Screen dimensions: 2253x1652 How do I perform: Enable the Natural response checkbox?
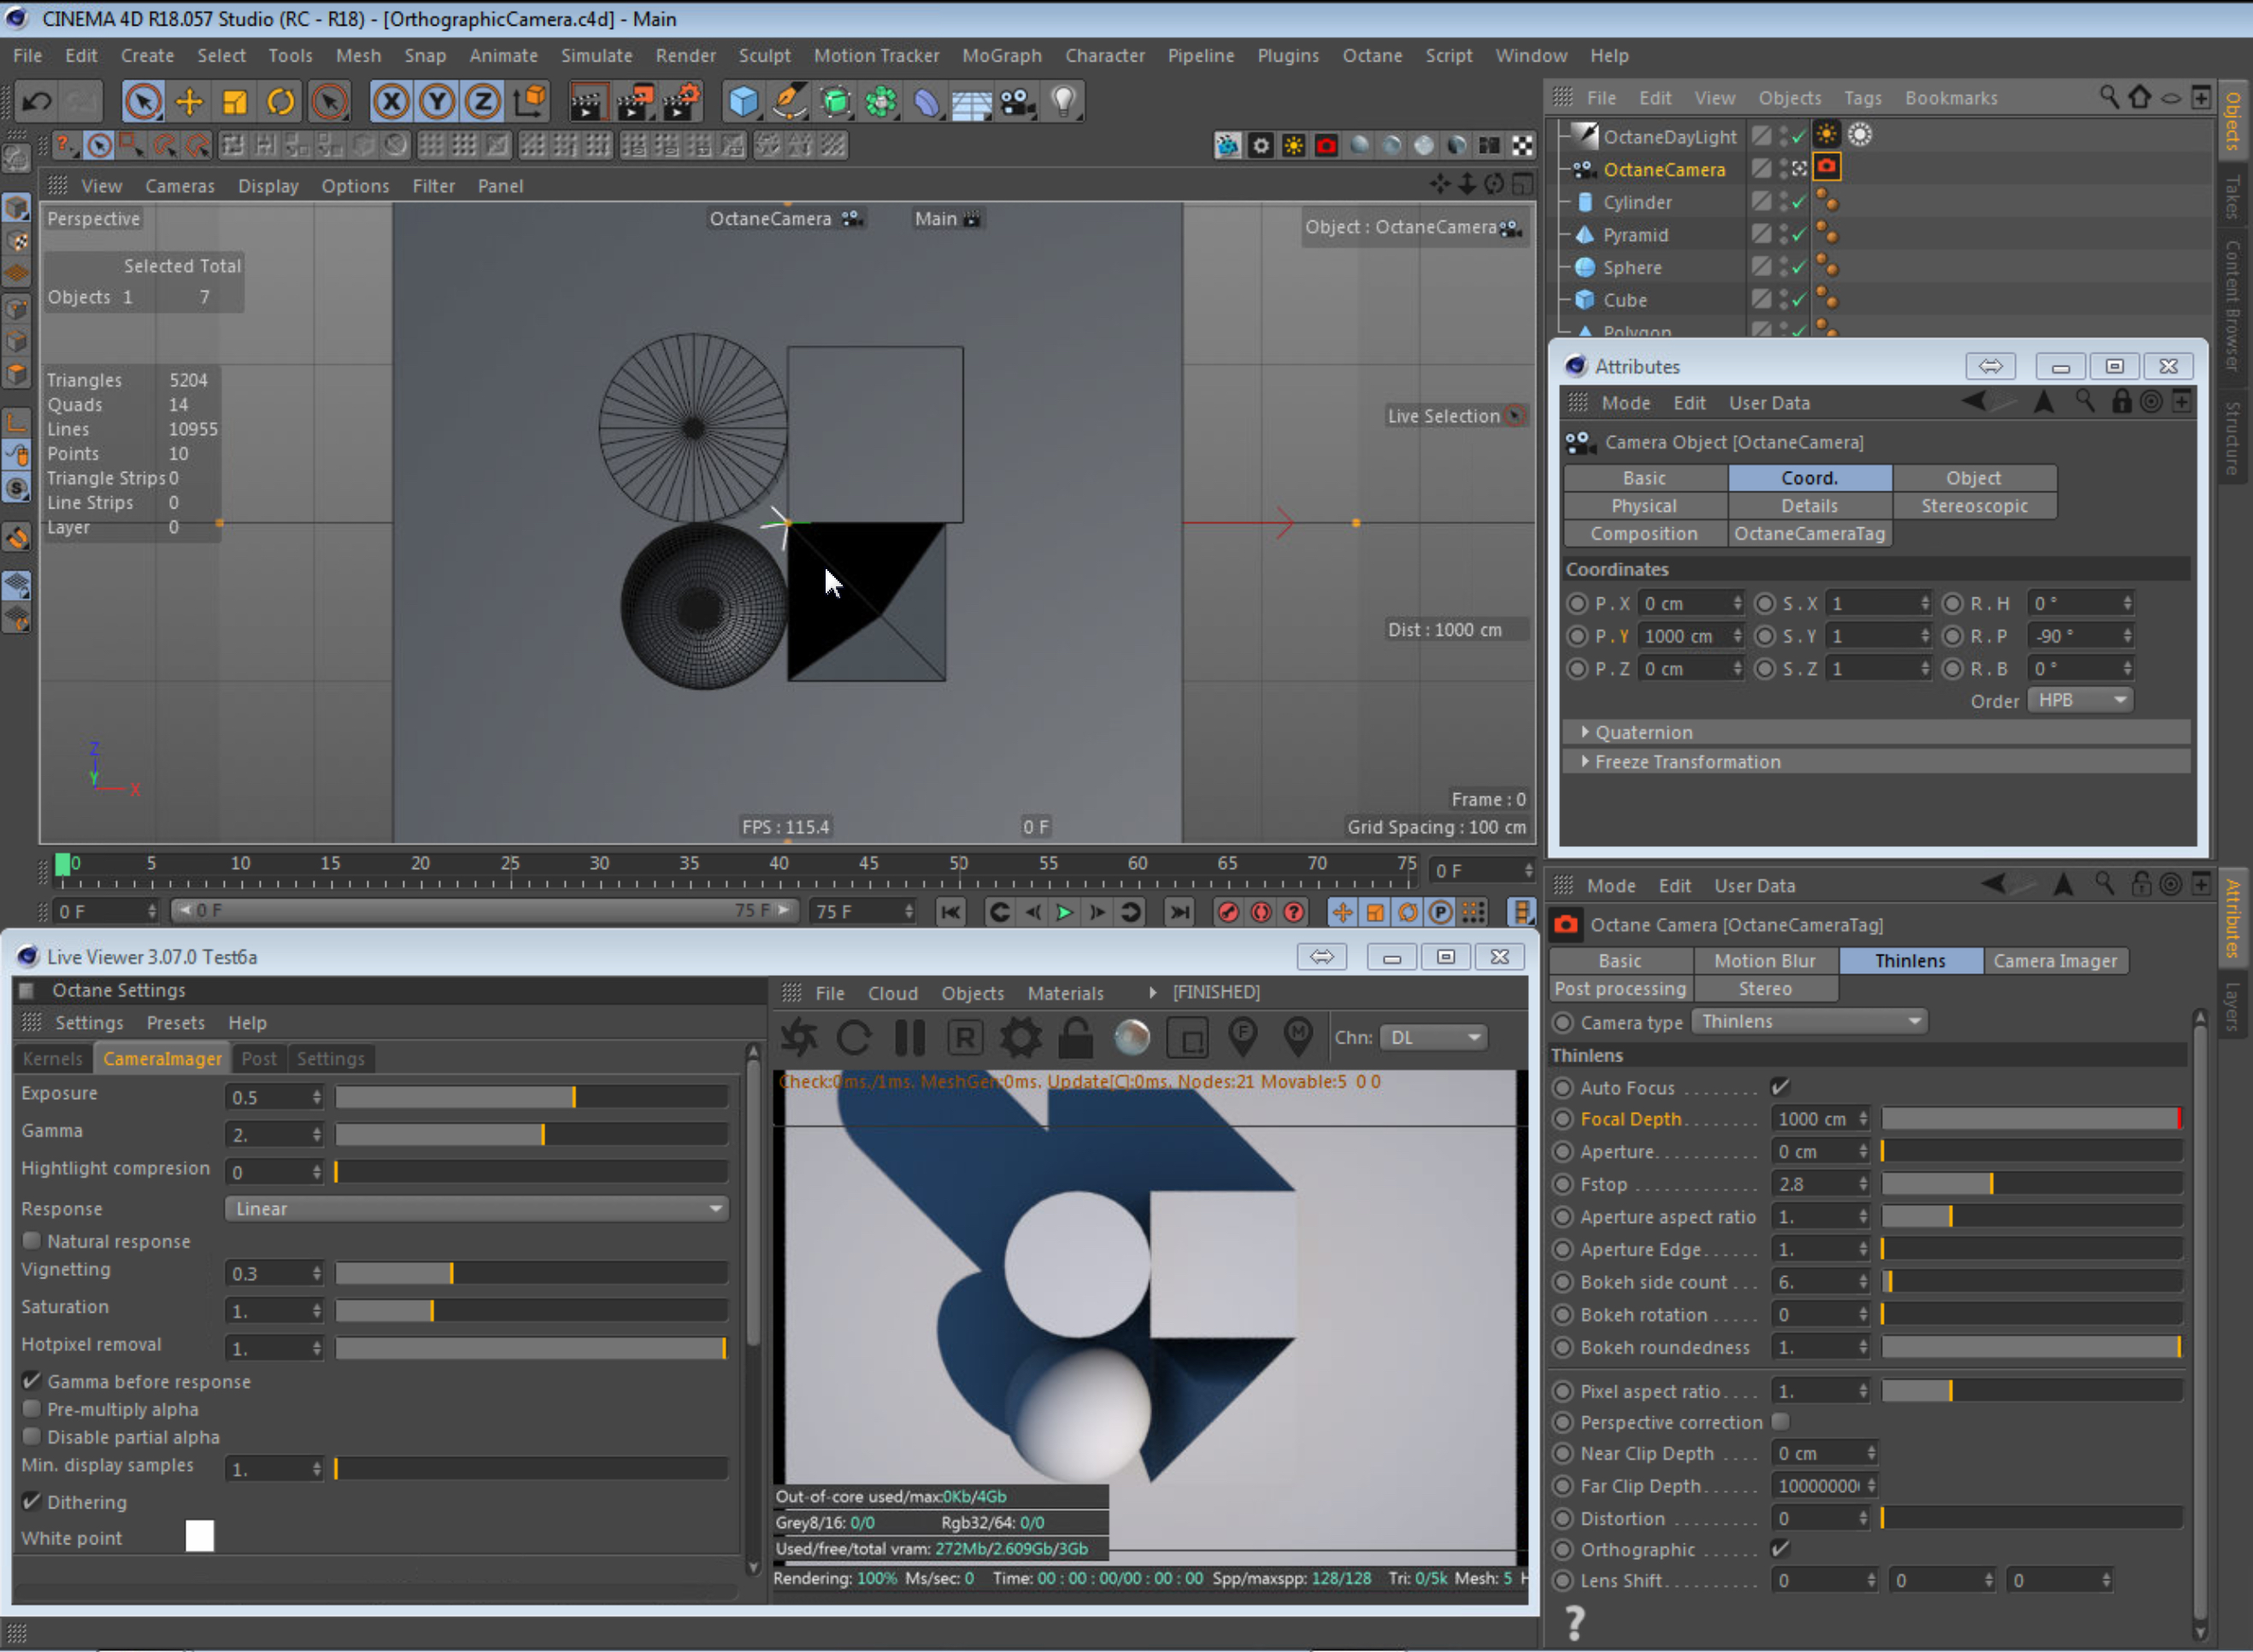point(32,1240)
